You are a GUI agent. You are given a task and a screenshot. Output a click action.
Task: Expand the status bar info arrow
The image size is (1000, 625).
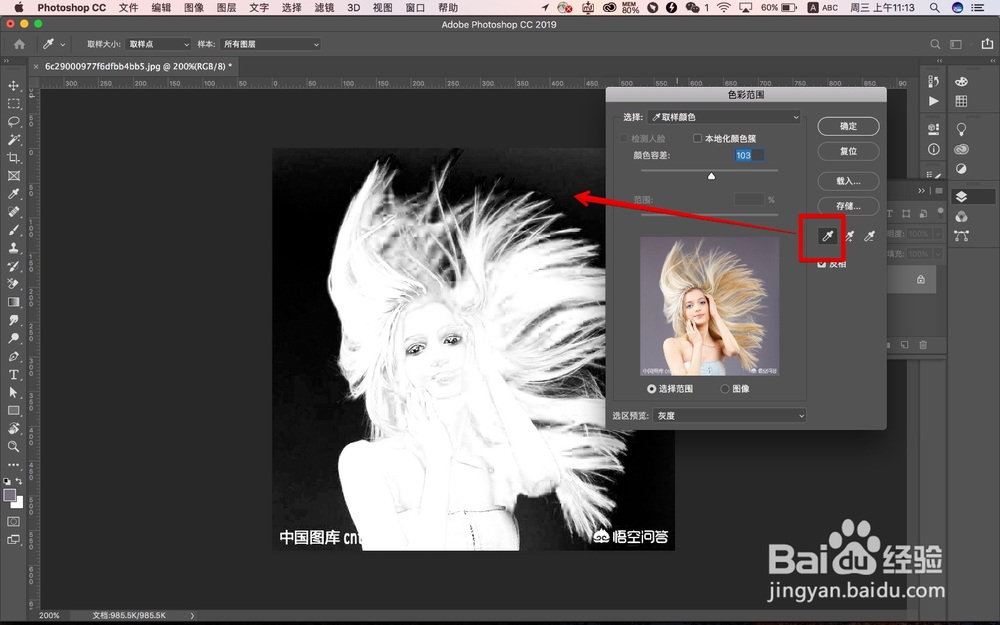(x=192, y=615)
